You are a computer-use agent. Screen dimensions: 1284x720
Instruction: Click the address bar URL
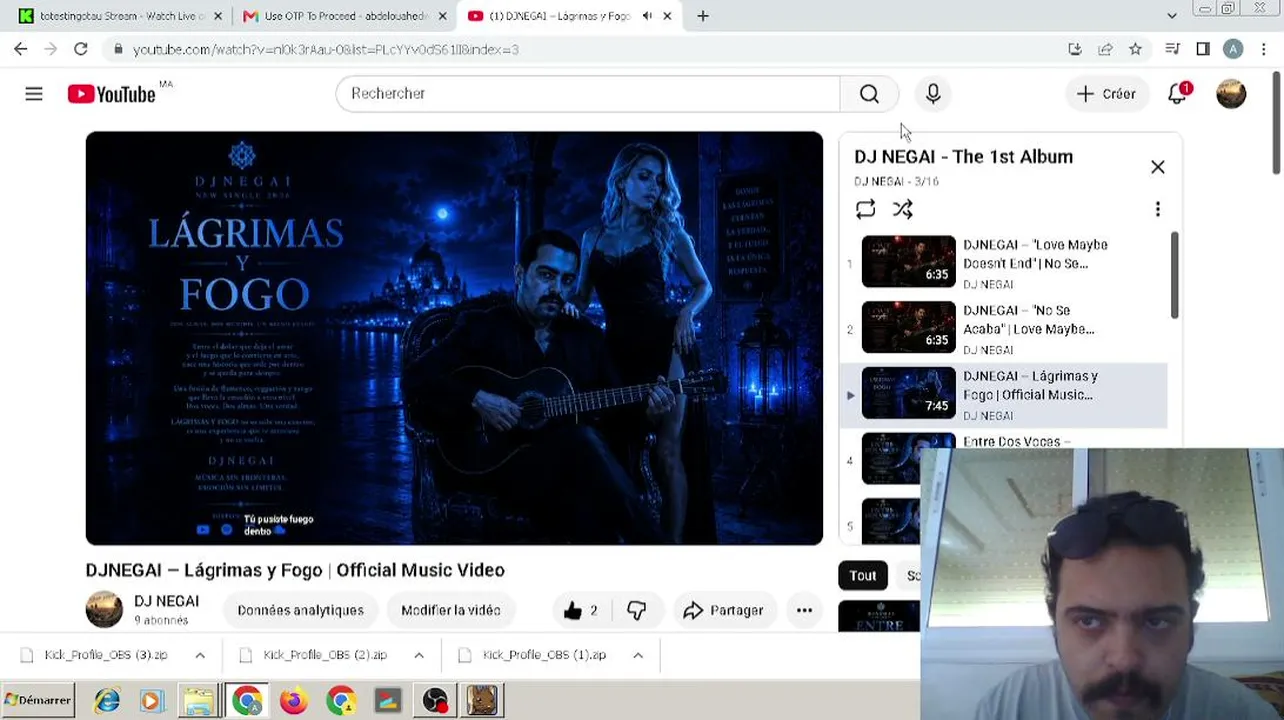326,49
